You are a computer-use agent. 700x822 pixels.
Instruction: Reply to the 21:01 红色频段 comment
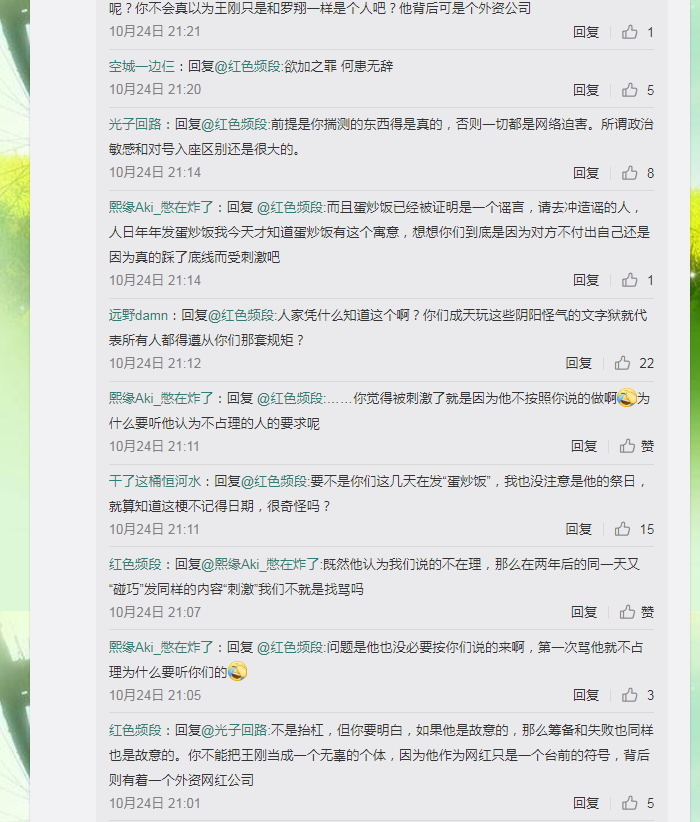click(x=586, y=803)
